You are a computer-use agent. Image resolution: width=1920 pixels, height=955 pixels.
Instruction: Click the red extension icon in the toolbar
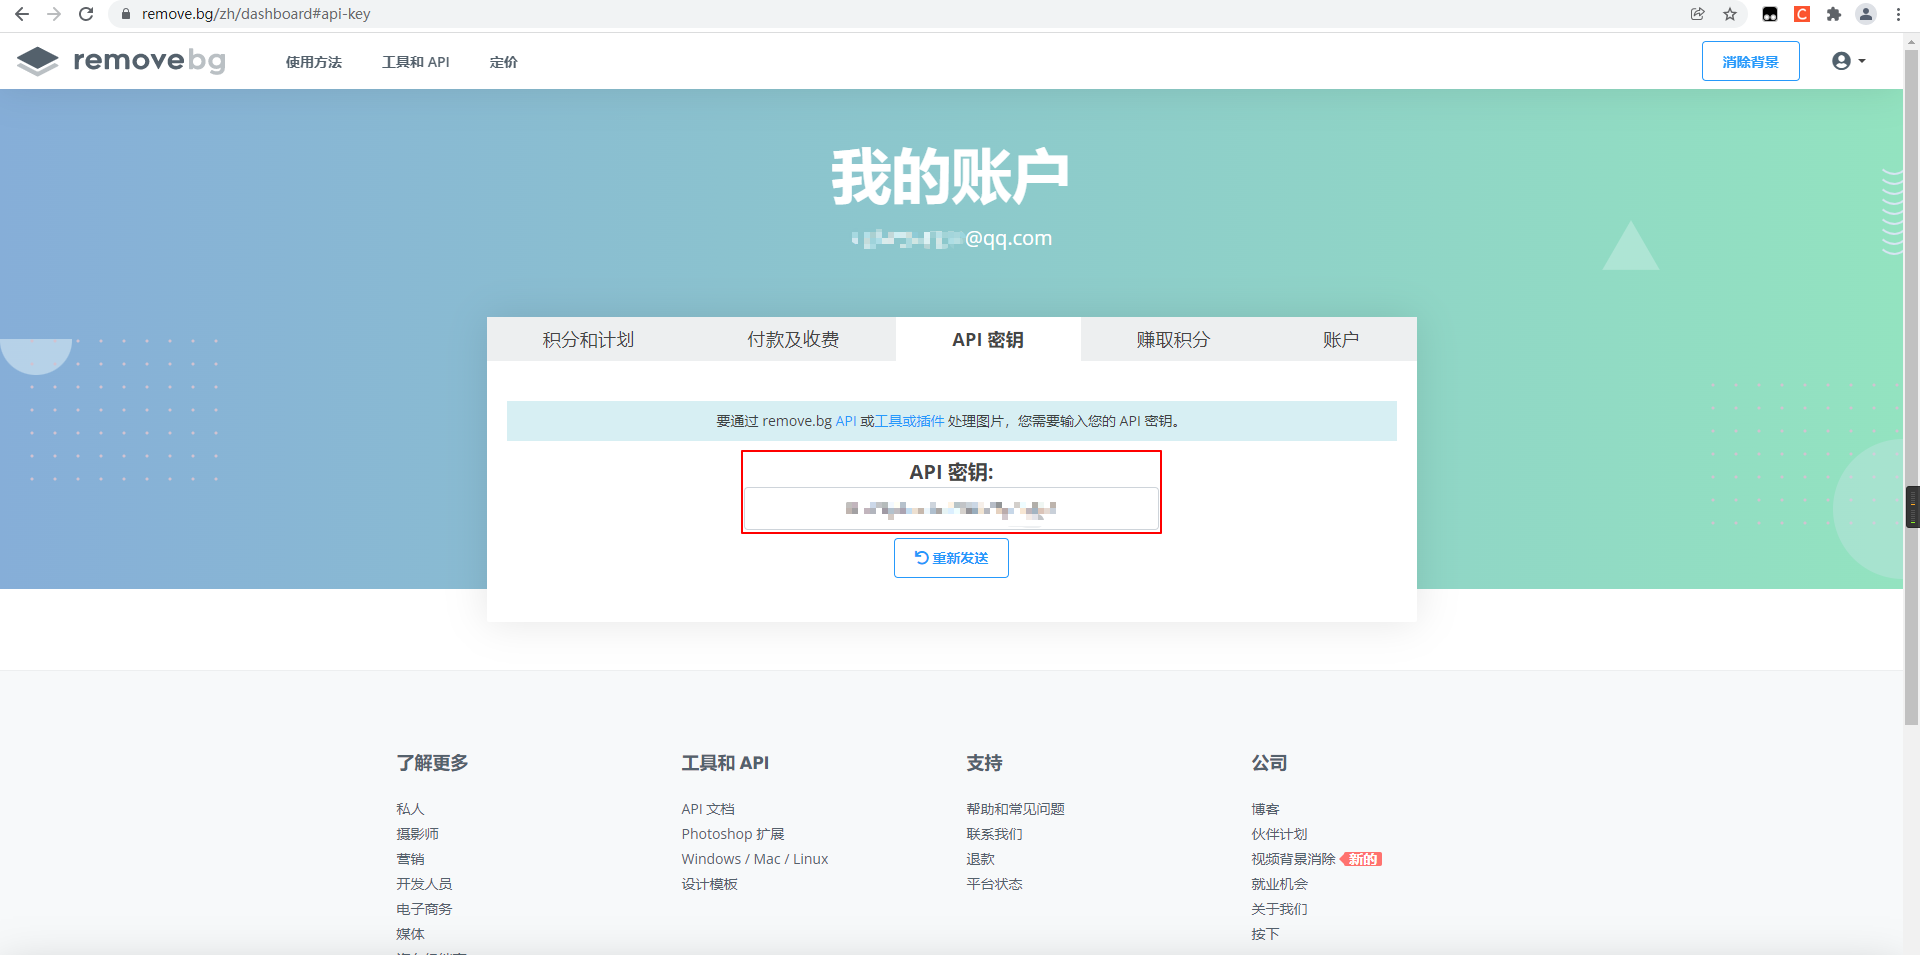click(1802, 14)
